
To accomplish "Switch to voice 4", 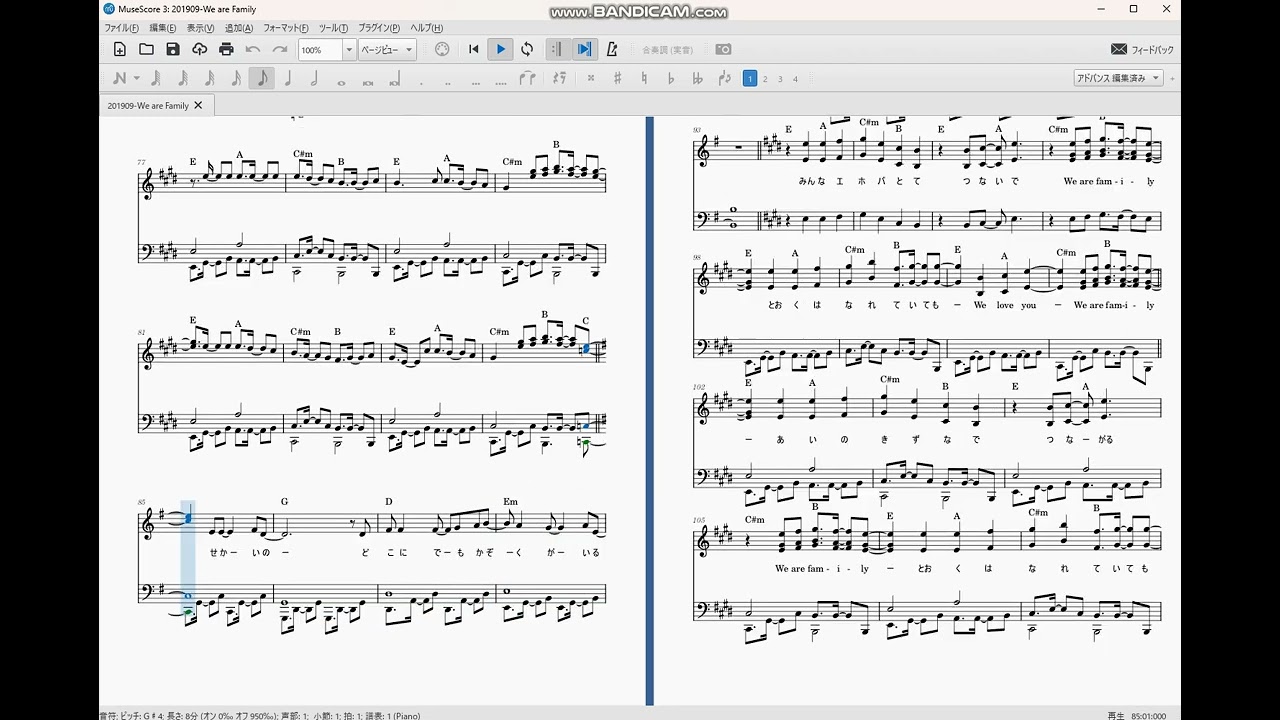I will point(796,78).
